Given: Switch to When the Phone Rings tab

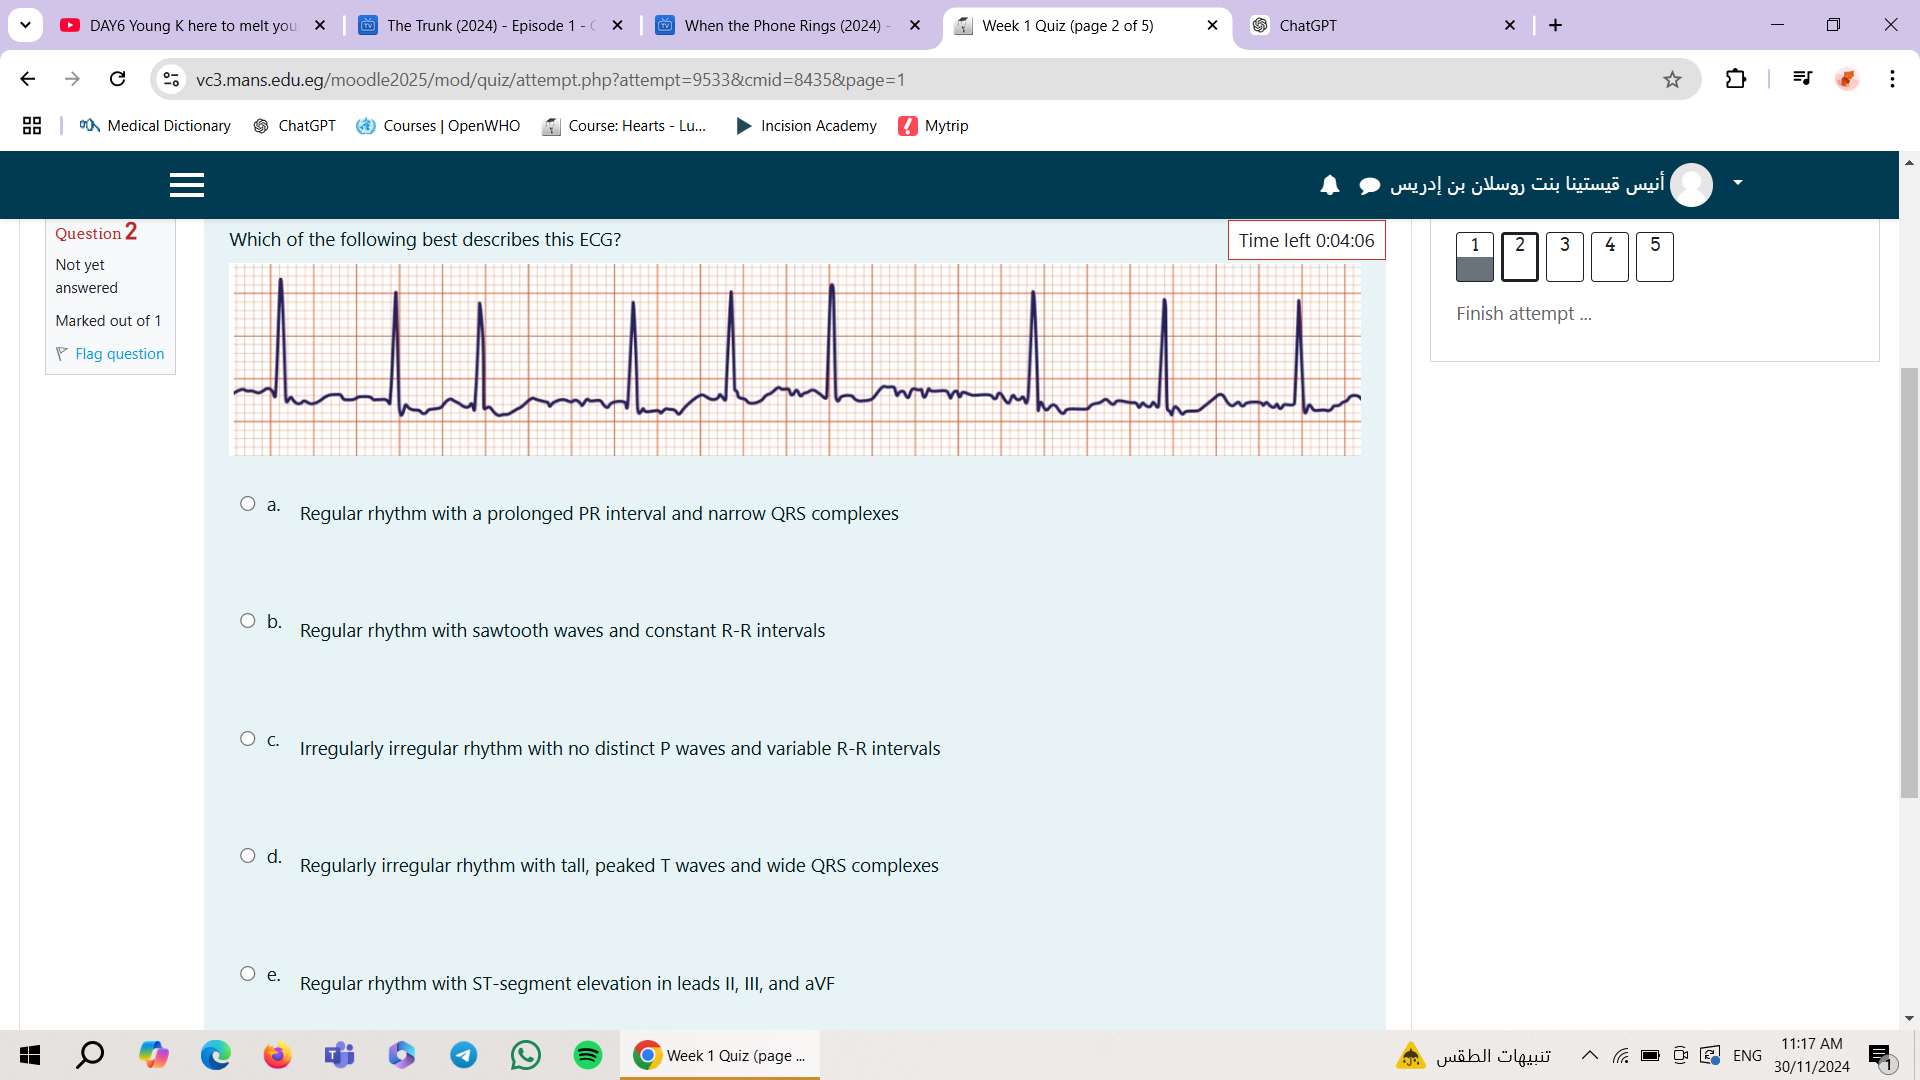Looking at the screenshot, I should [x=788, y=26].
